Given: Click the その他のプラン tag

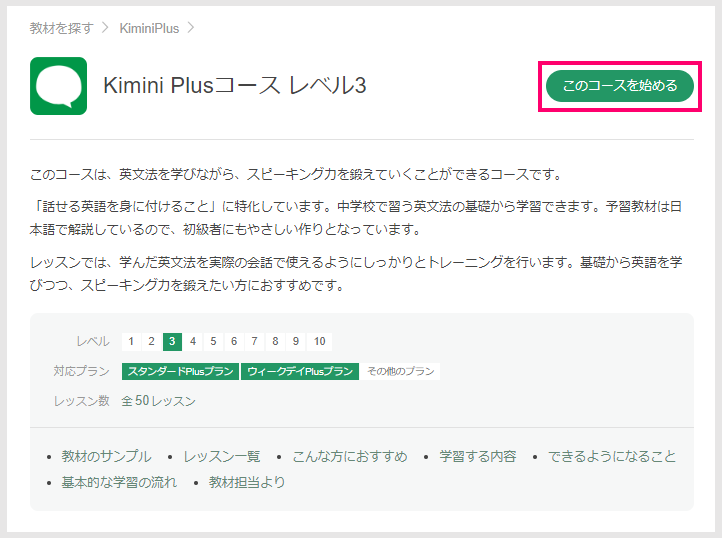Looking at the screenshot, I should [x=401, y=371].
